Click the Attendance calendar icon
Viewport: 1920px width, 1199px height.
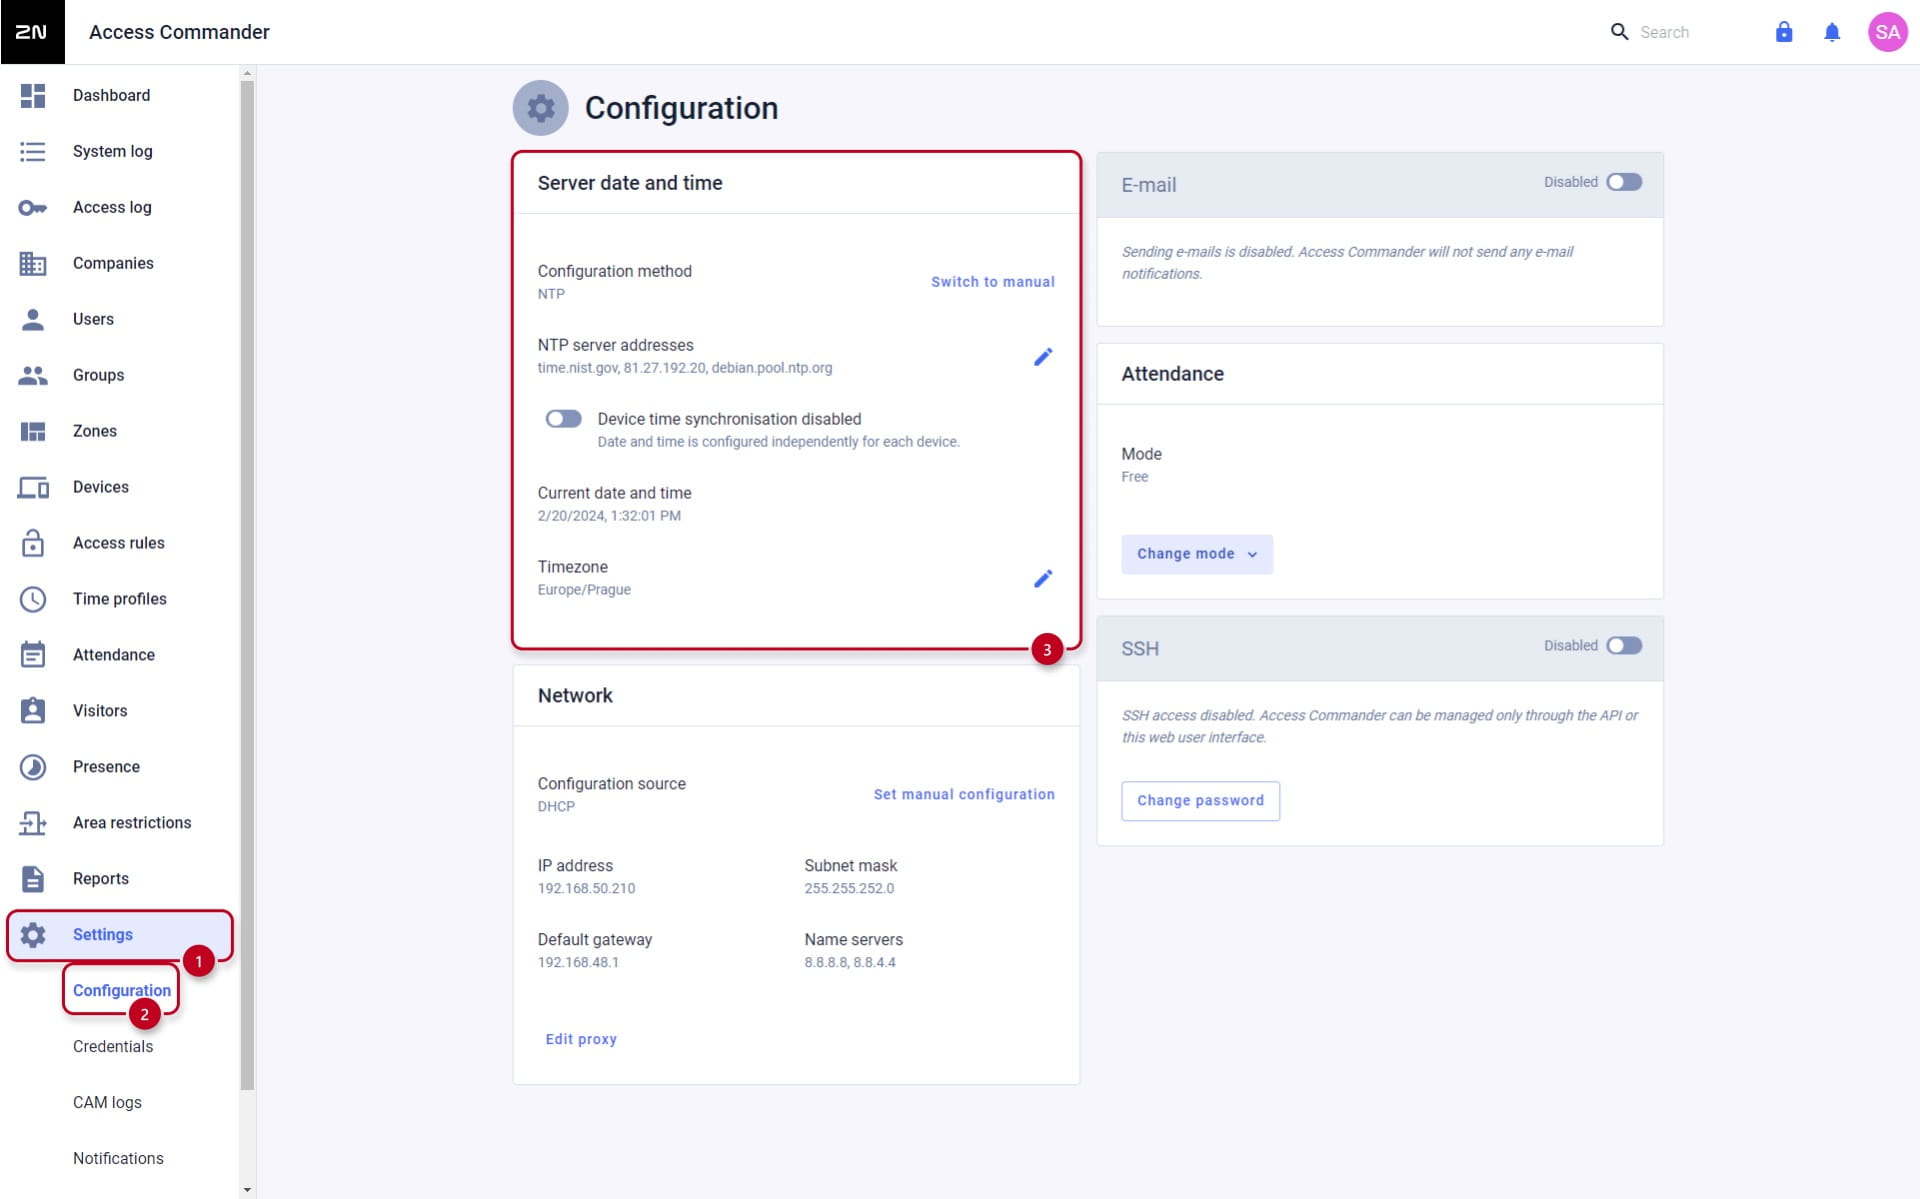click(33, 655)
